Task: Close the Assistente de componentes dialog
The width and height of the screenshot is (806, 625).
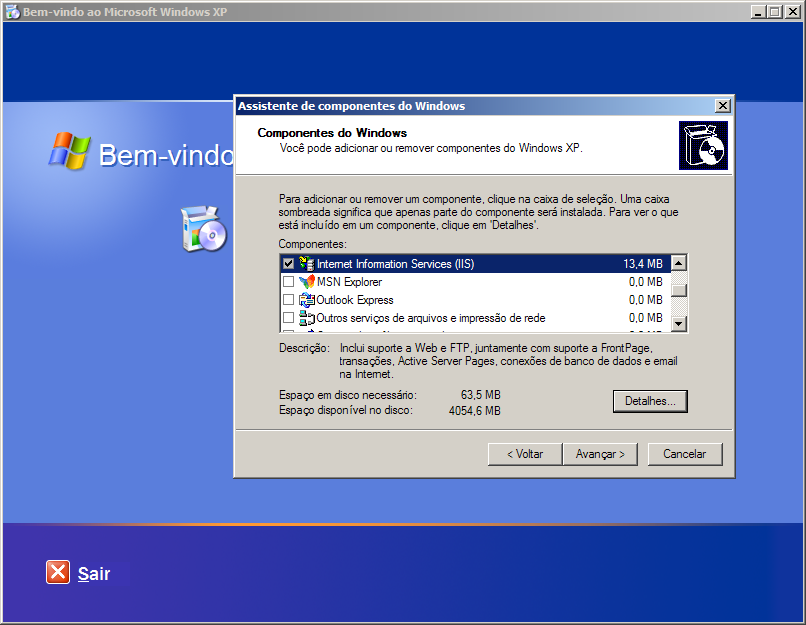Action: tap(723, 106)
